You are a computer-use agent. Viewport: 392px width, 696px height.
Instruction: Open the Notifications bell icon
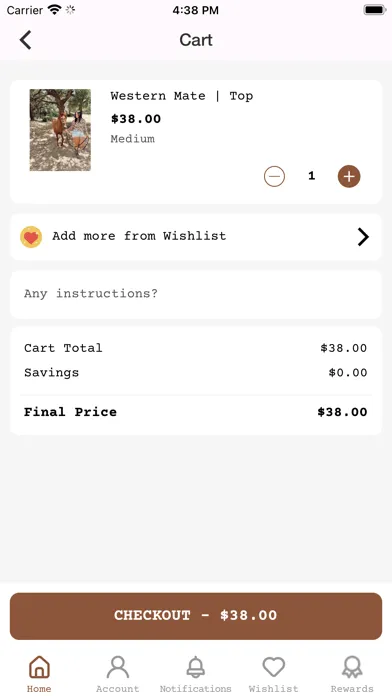(x=196, y=667)
